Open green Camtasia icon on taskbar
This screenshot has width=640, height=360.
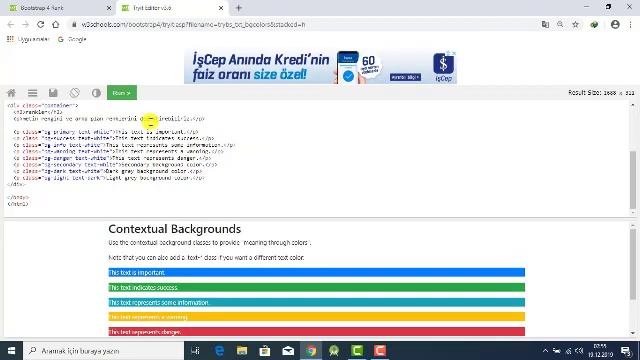(357, 351)
